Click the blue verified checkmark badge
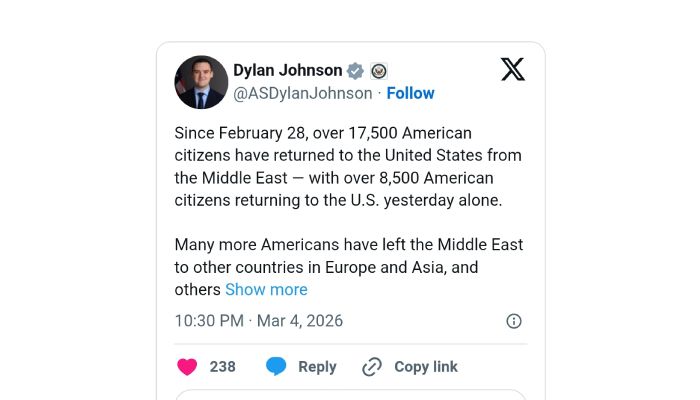 (355, 71)
